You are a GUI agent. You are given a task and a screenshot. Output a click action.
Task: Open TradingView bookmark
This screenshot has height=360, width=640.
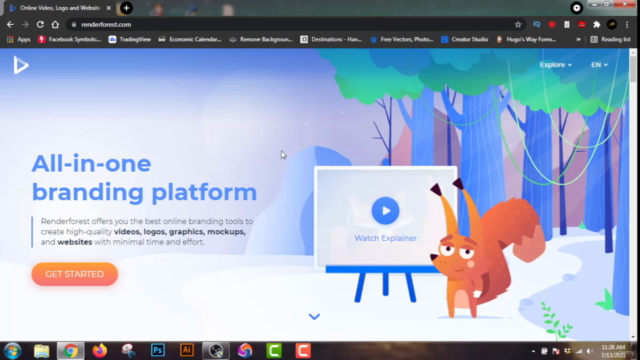130,39
